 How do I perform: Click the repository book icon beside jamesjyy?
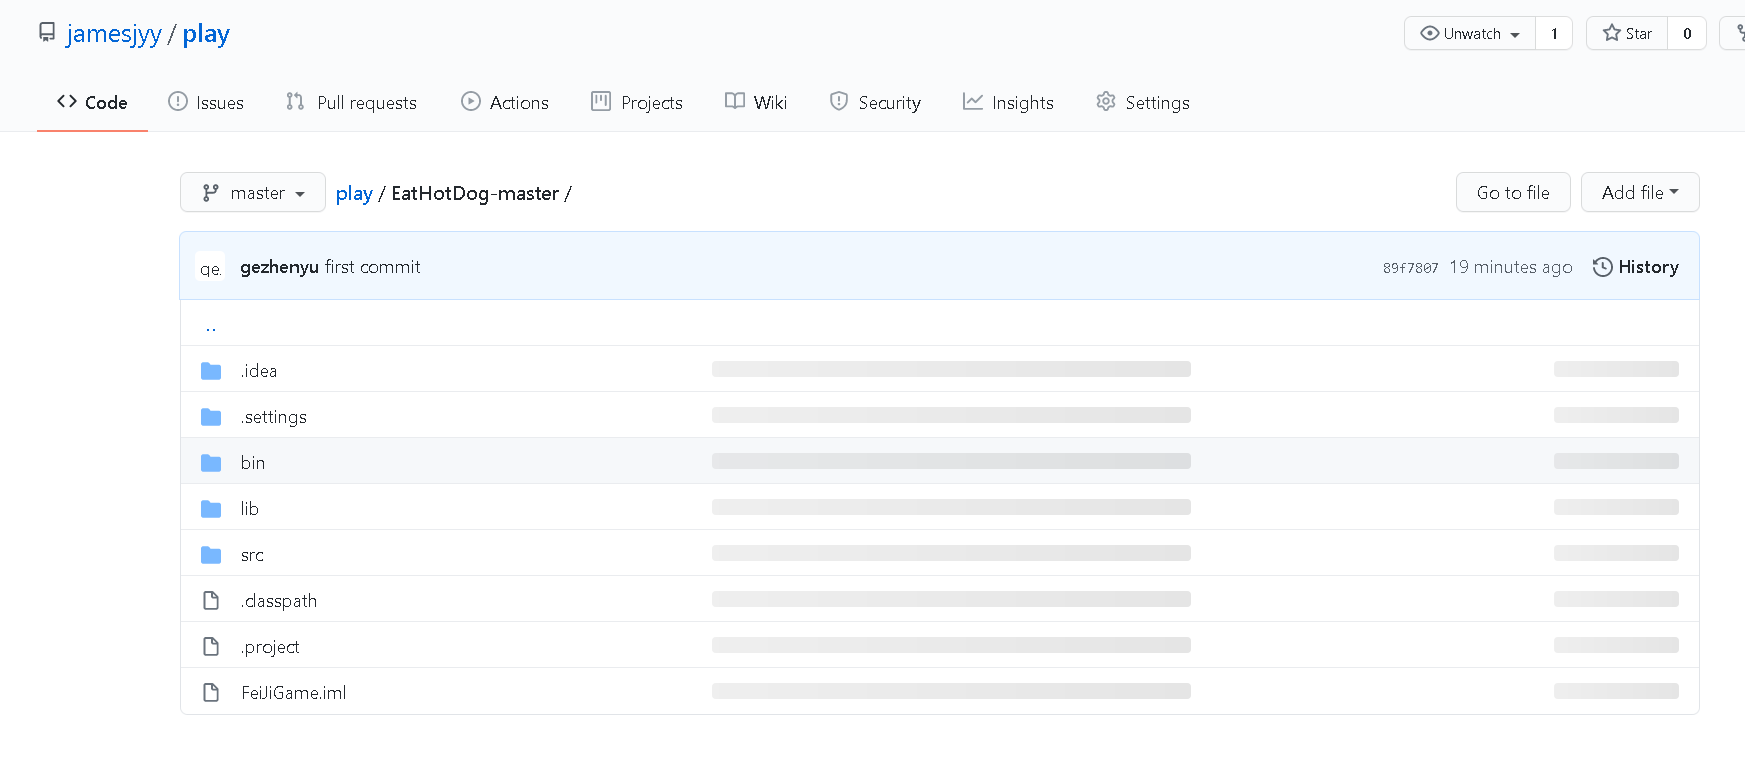[x=47, y=33]
